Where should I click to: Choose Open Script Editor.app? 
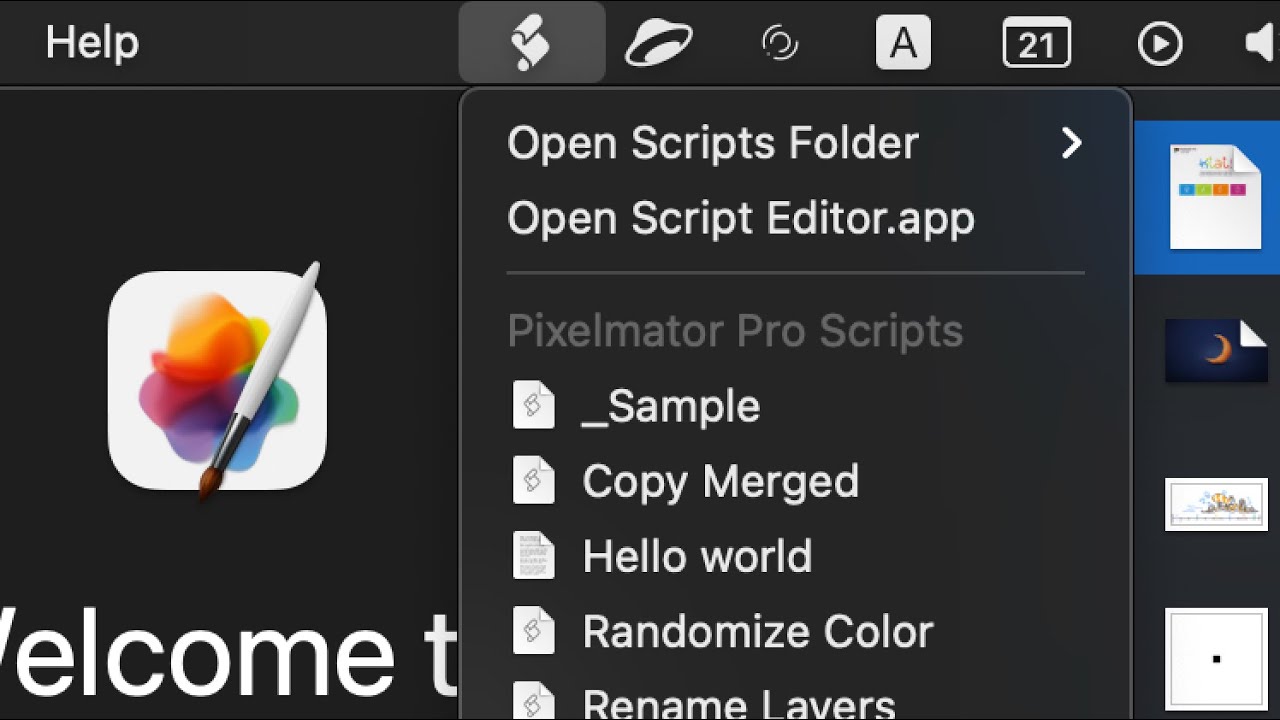click(x=740, y=218)
